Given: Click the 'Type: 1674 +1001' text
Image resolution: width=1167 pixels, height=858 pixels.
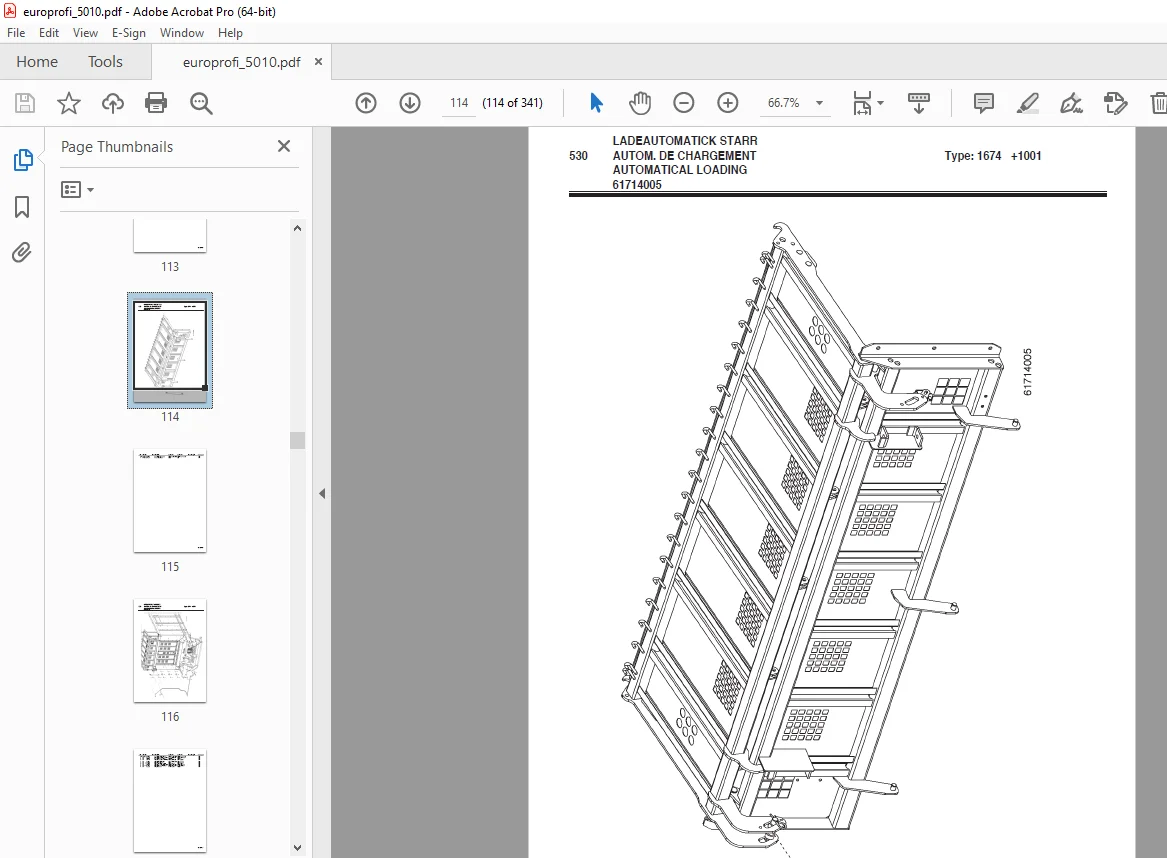Looking at the screenshot, I should click(x=993, y=156).
